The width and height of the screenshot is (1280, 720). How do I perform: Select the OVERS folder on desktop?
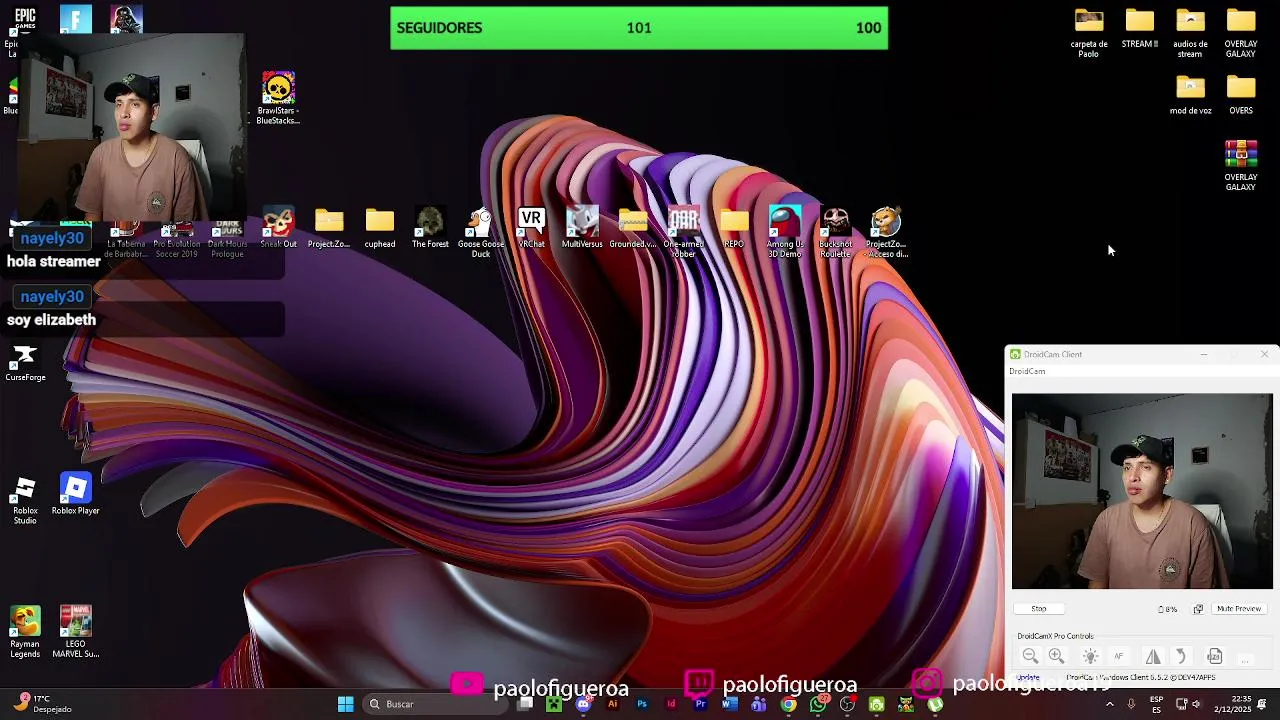click(x=1241, y=95)
